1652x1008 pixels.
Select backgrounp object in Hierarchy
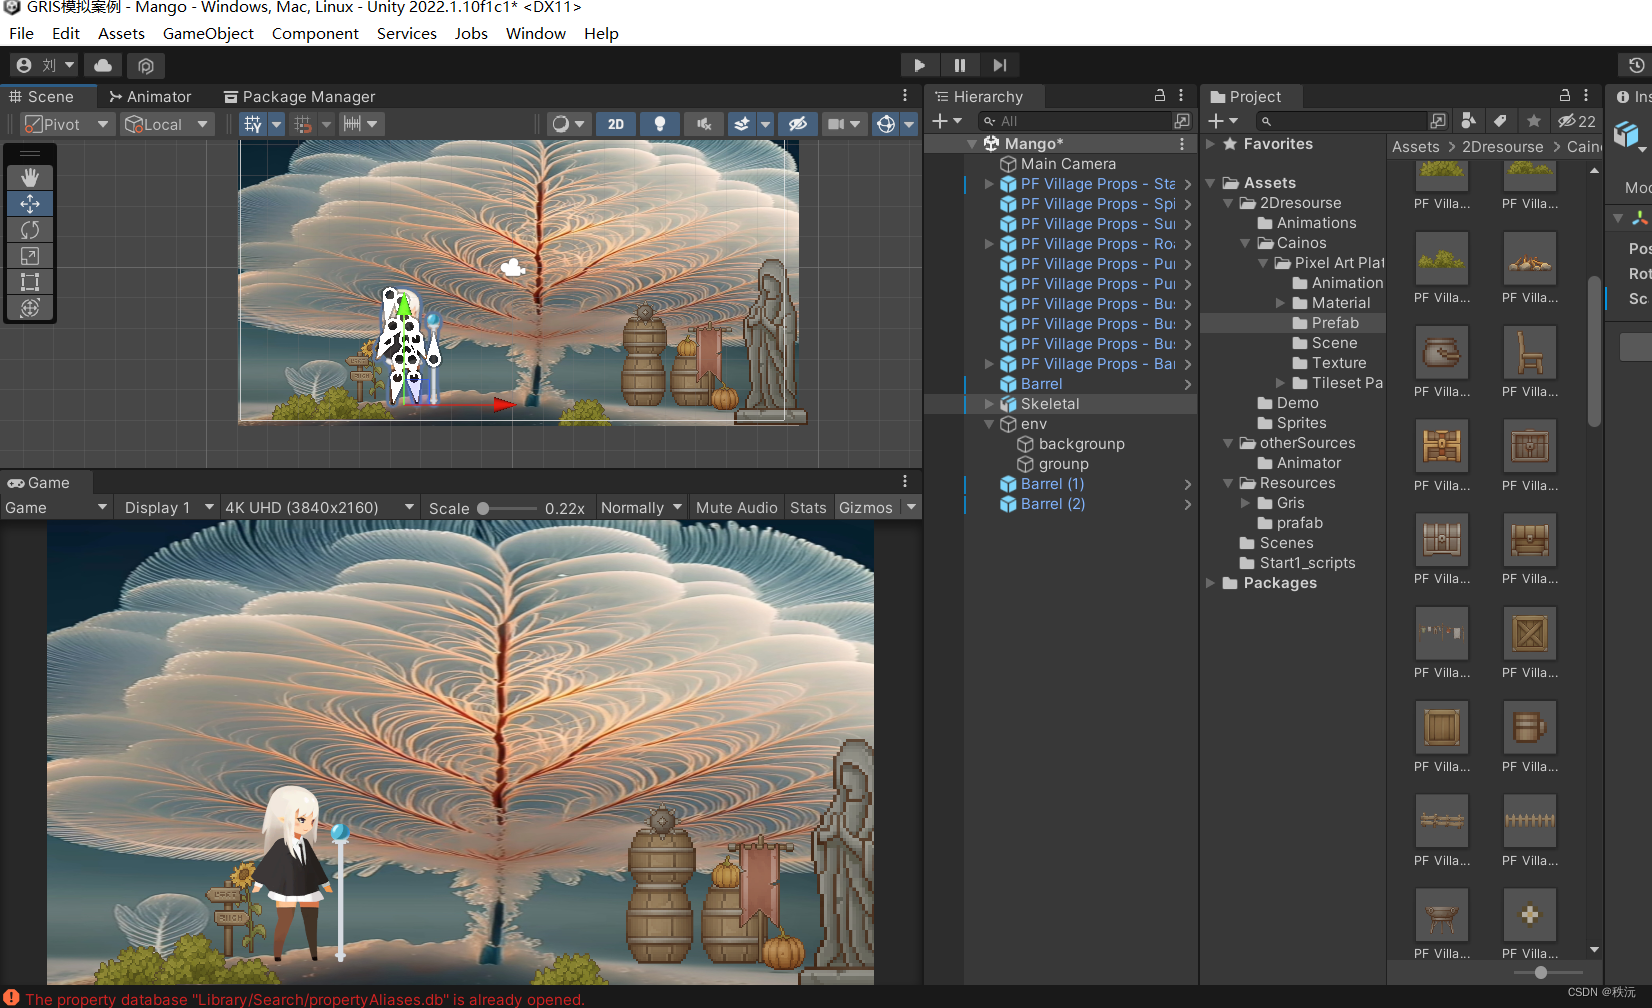(x=1081, y=444)
